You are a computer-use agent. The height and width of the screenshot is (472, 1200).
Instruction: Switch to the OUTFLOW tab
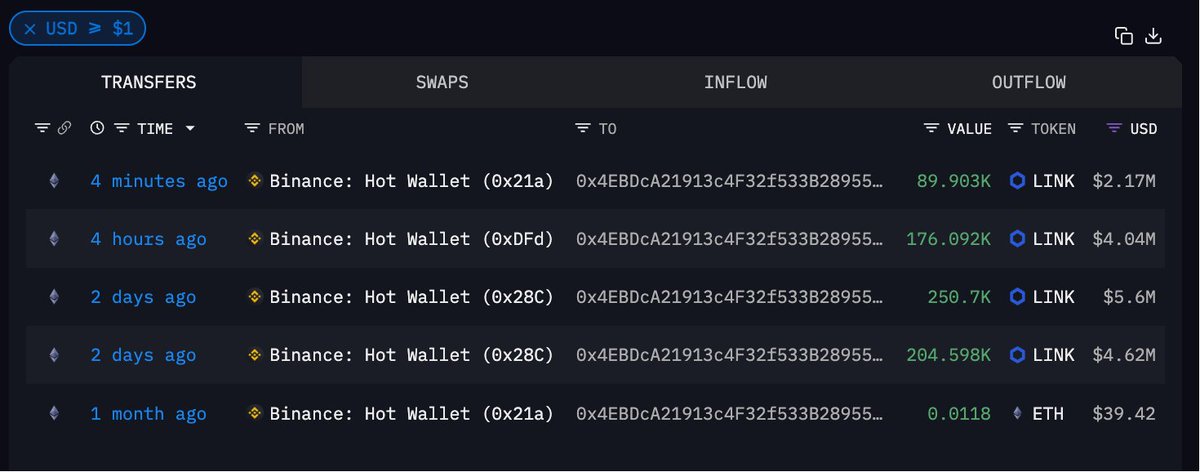point(1029,82)
